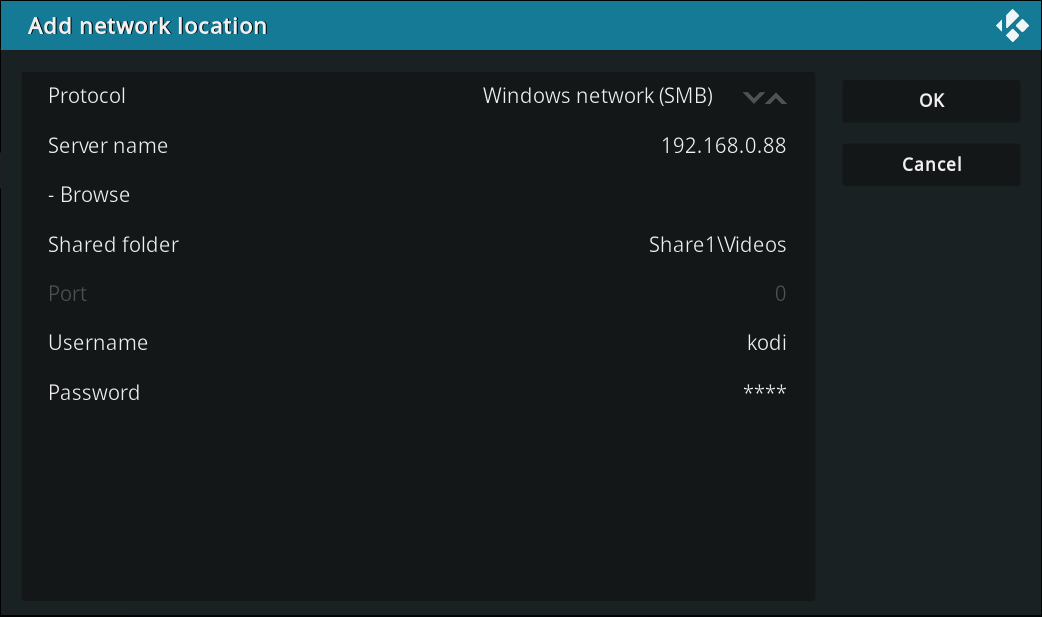The image size is (1042, 617).
Task: Click the Port value 0
Action: [x=780, y=293]
